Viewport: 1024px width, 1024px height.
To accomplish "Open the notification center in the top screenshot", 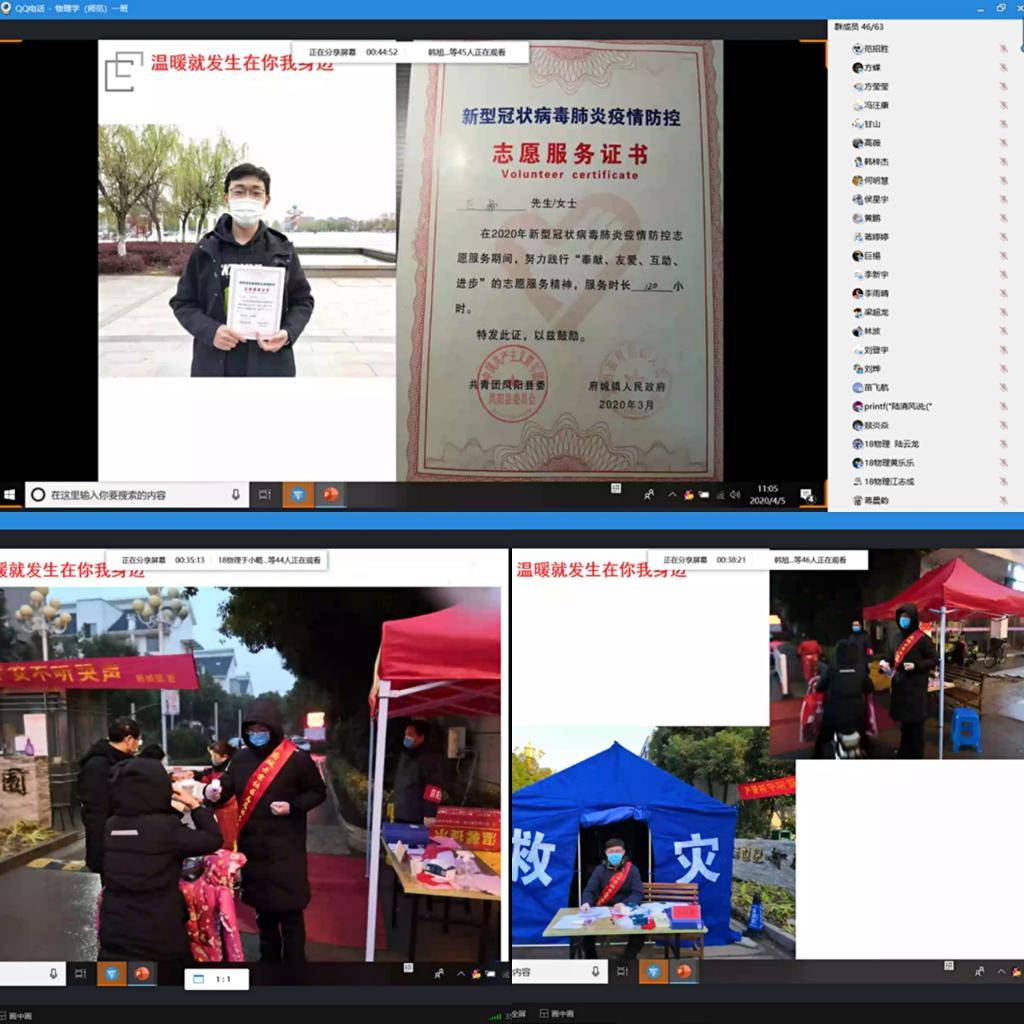I will click(x=807, y=496).
